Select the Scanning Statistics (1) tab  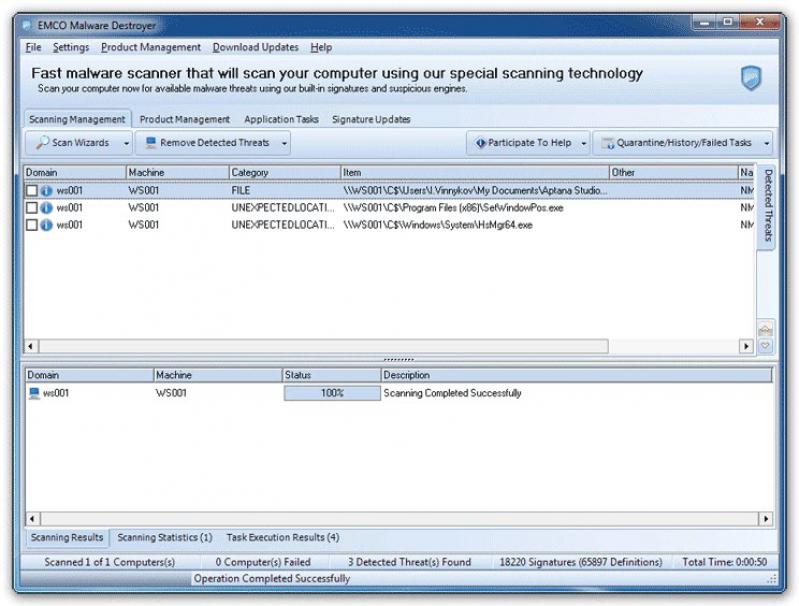(165, 537)
